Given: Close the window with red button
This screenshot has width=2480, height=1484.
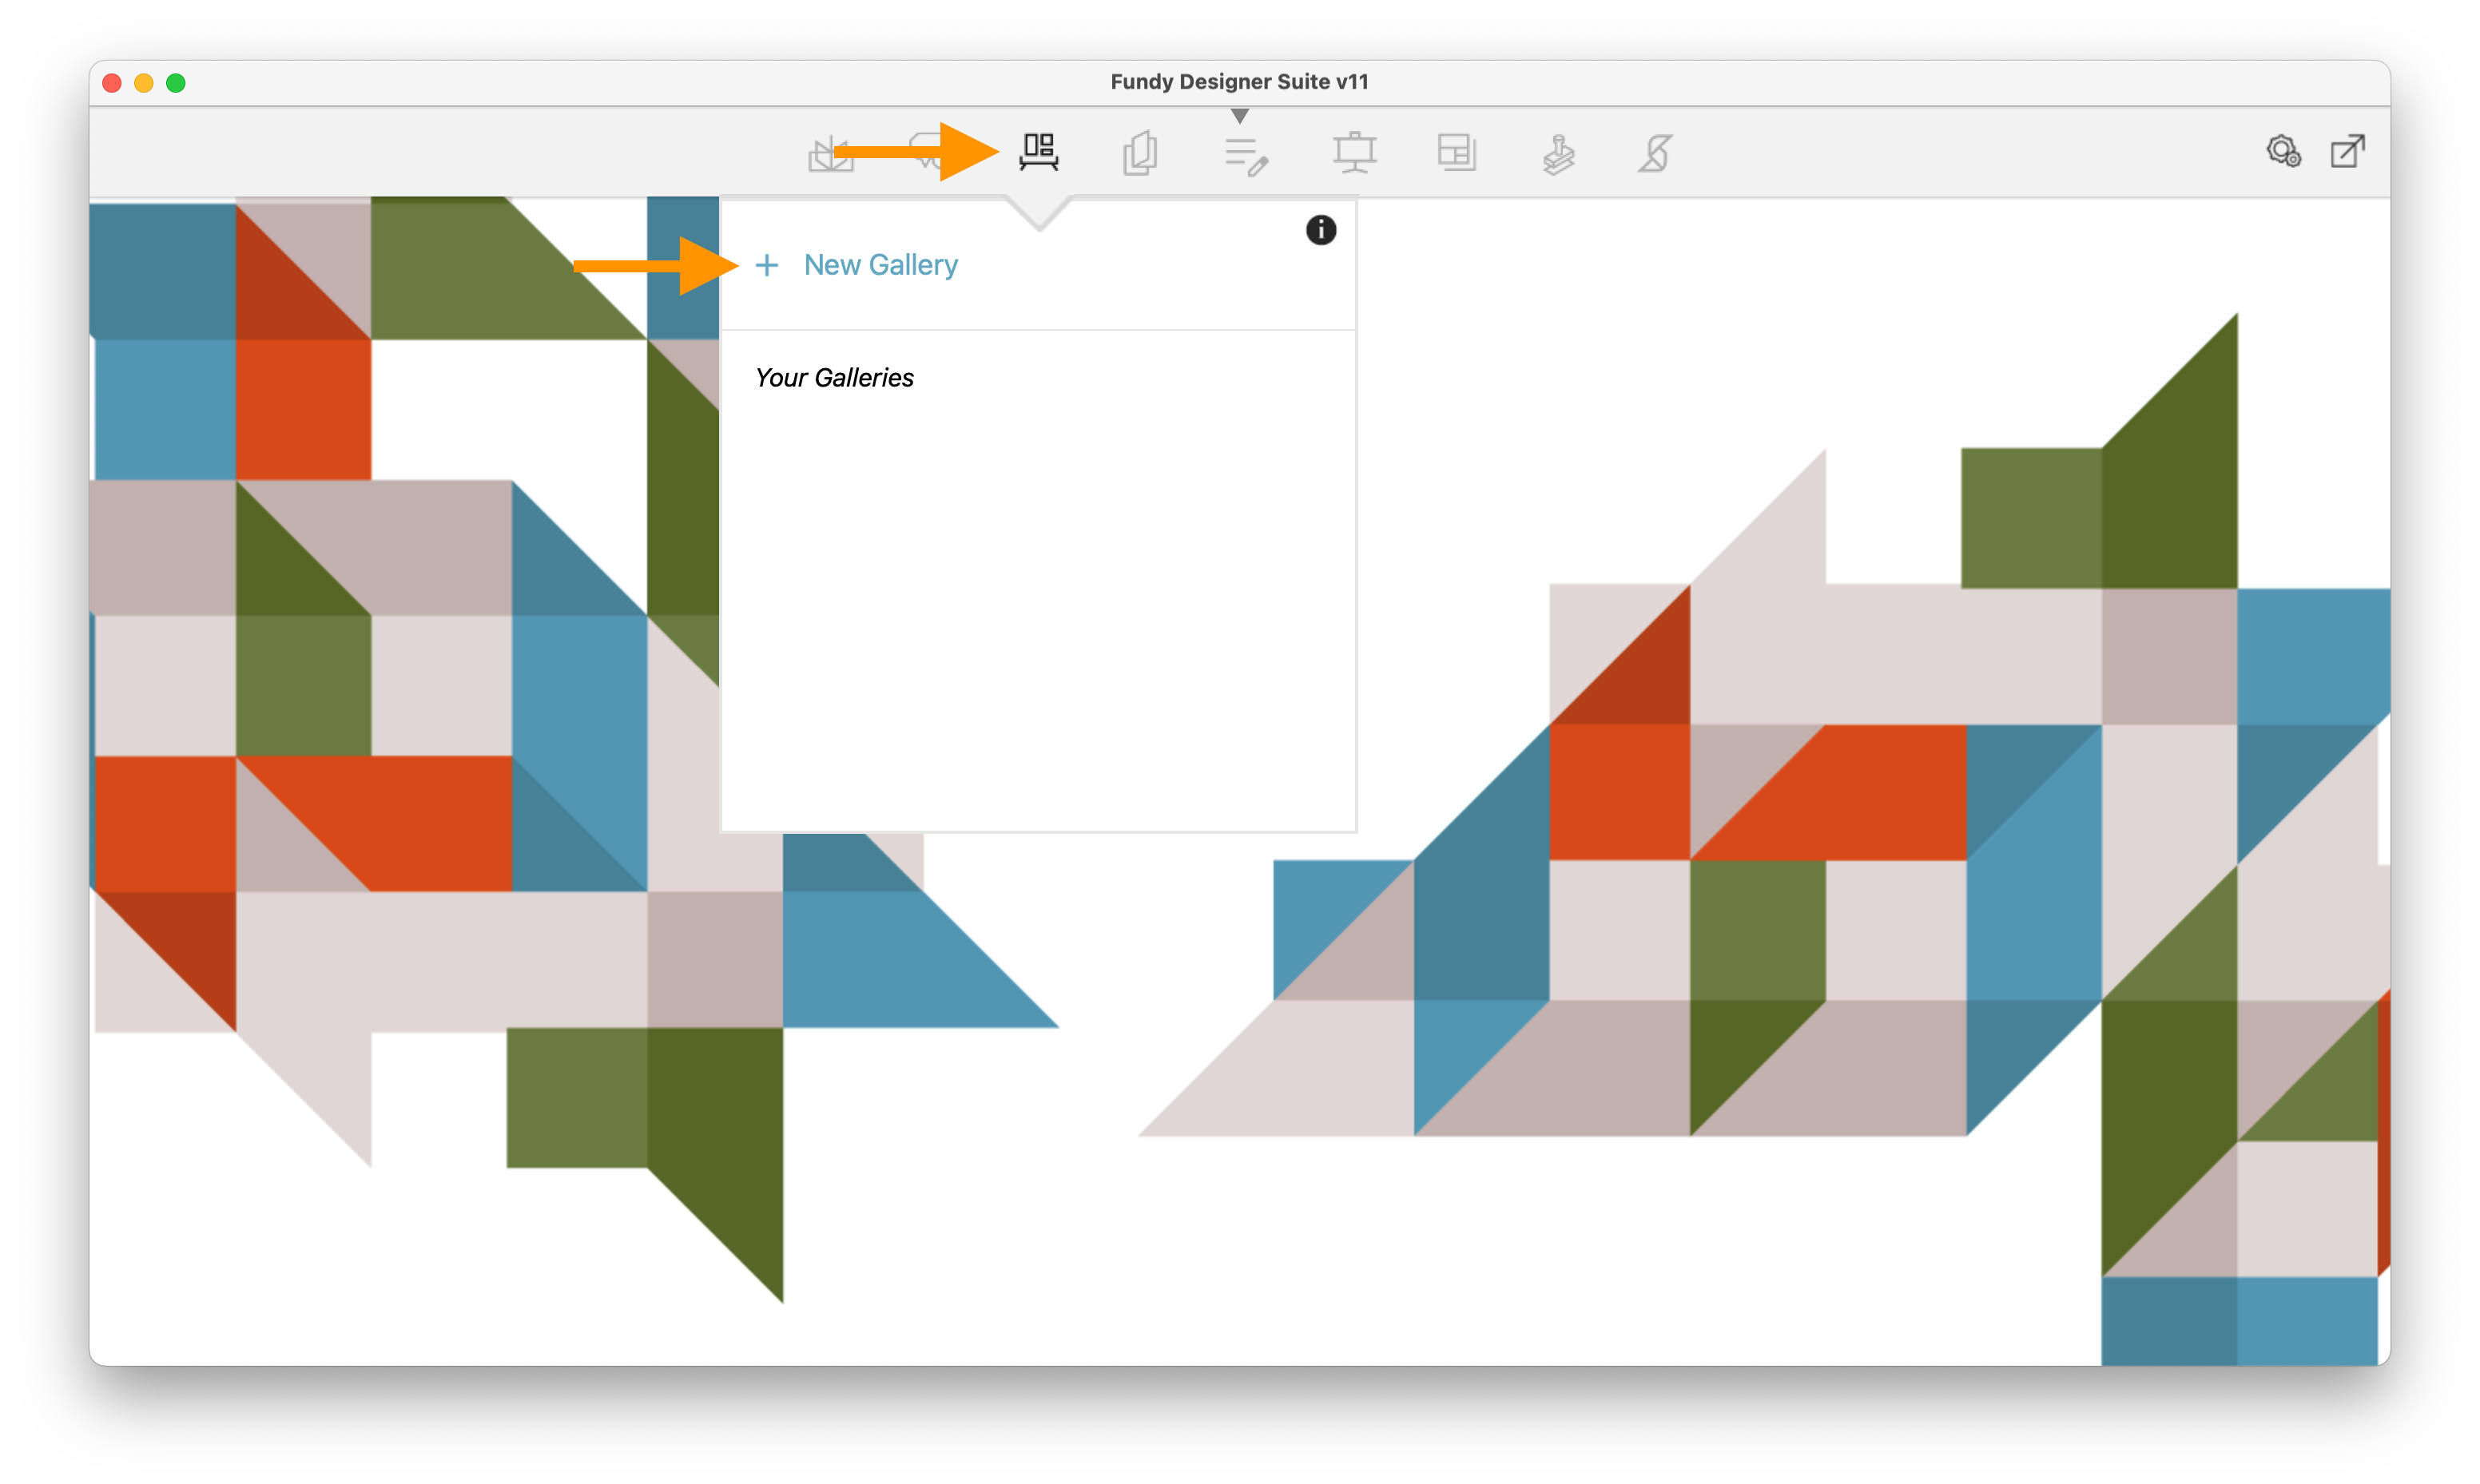Looking at the screenshot, I should coord(112,83).
